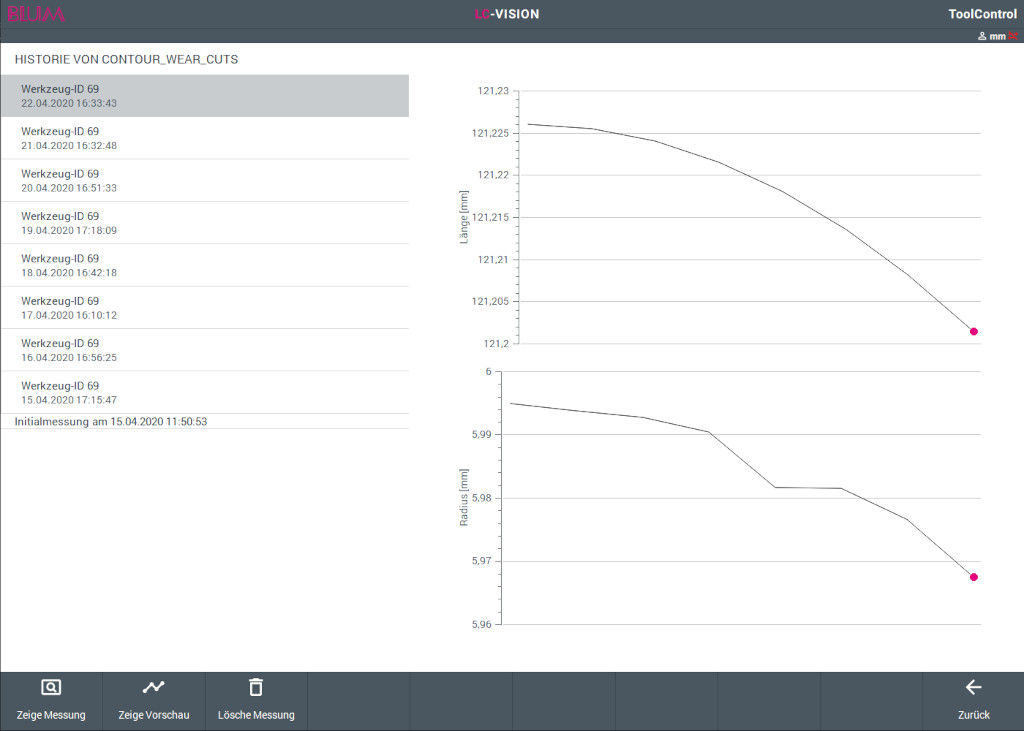Click the 5,99 axis value
The width and height of the screenshot is (1024, 731).
[481, 434]
